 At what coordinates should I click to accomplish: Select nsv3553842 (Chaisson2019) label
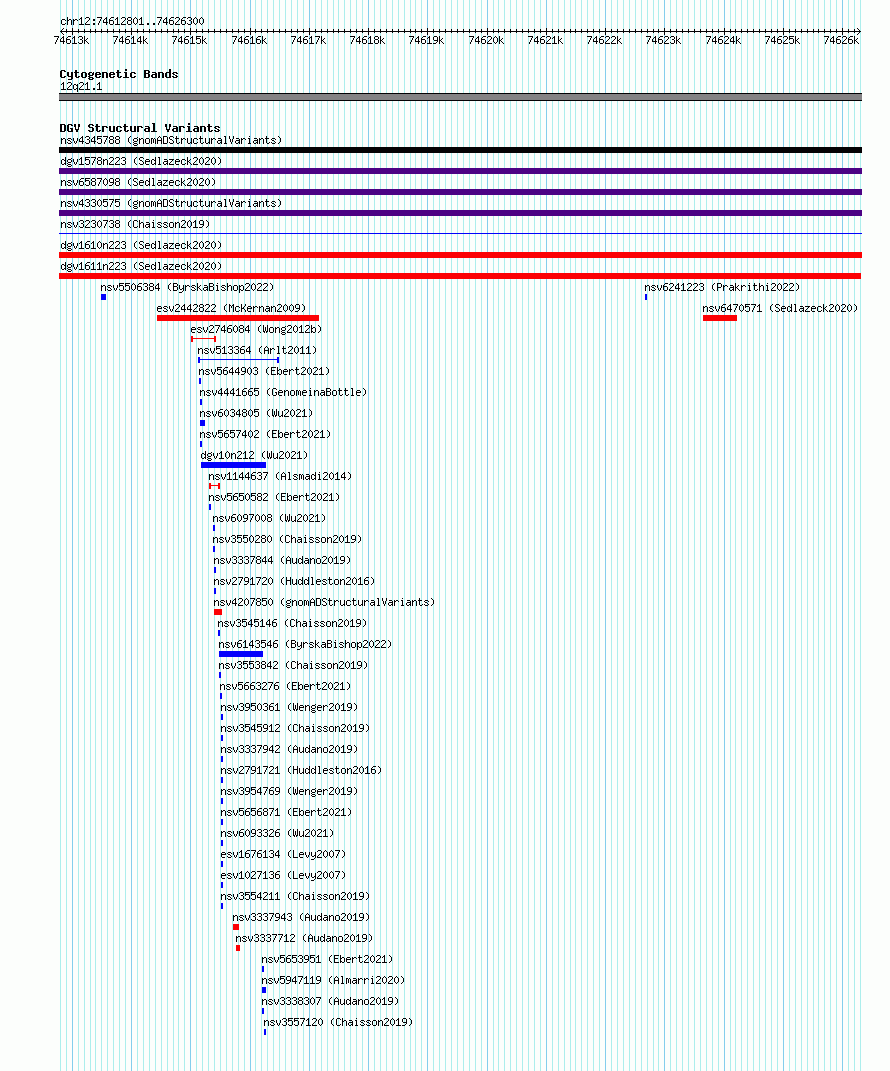coord(294,665)
